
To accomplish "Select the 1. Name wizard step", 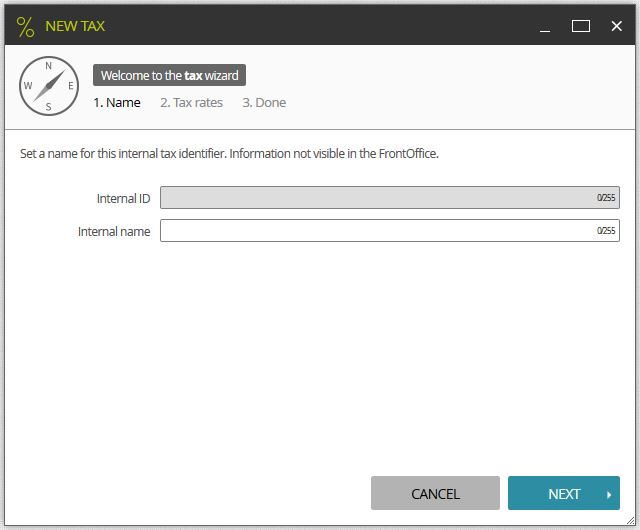I will 117,102.
